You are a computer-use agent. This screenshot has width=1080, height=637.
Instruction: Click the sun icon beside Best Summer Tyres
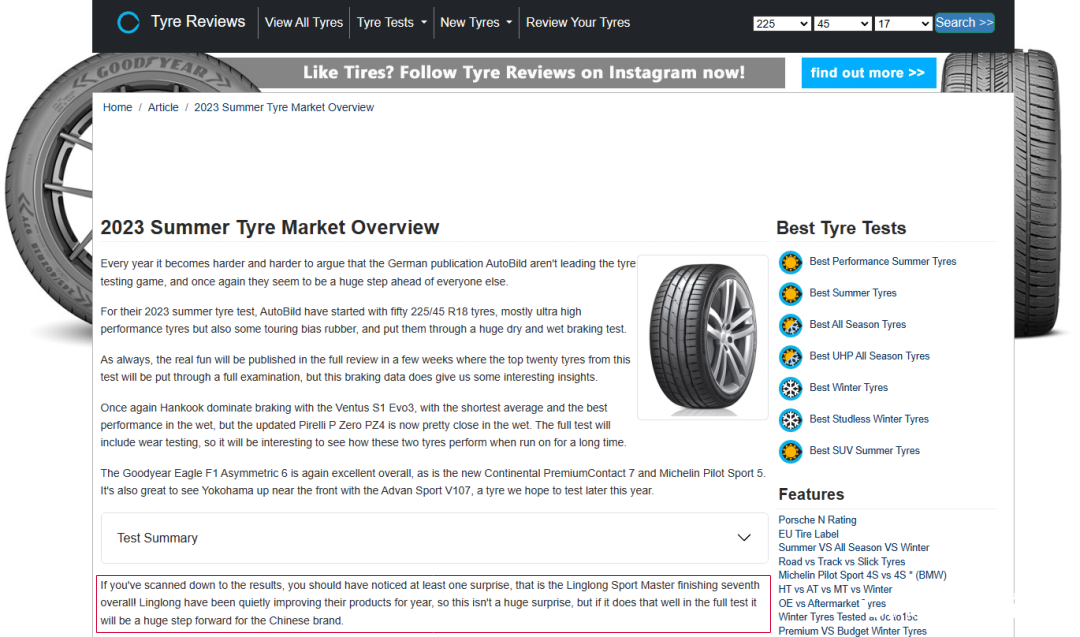791,294
